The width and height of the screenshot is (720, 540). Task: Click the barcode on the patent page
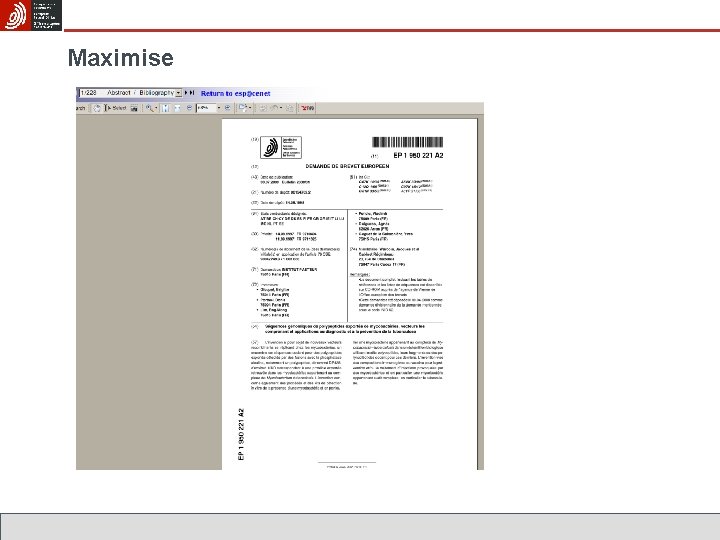(x=408, y=142)
